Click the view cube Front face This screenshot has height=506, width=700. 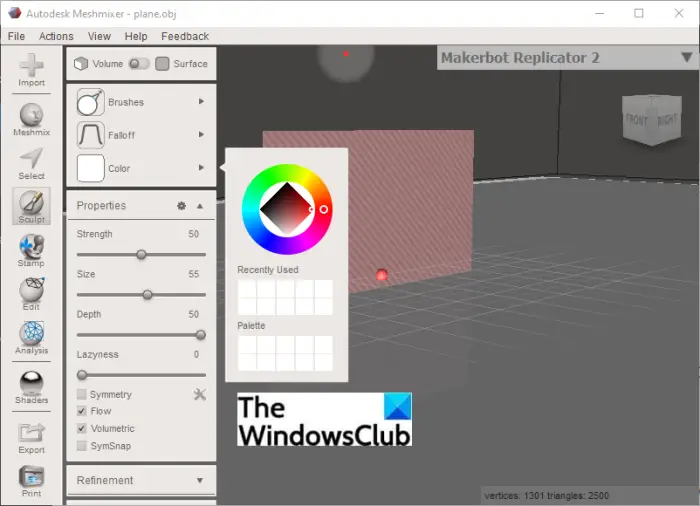click(637, 120)
